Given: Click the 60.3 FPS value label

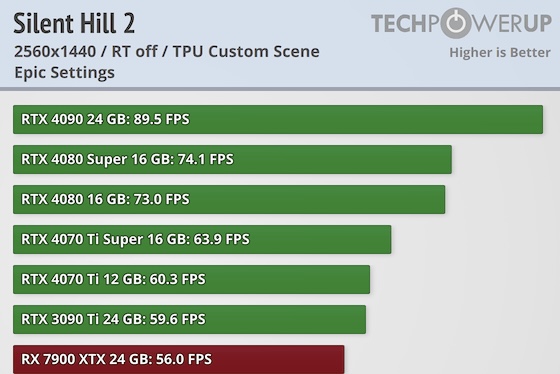Looking at the screenshot, I should point(178,279).
